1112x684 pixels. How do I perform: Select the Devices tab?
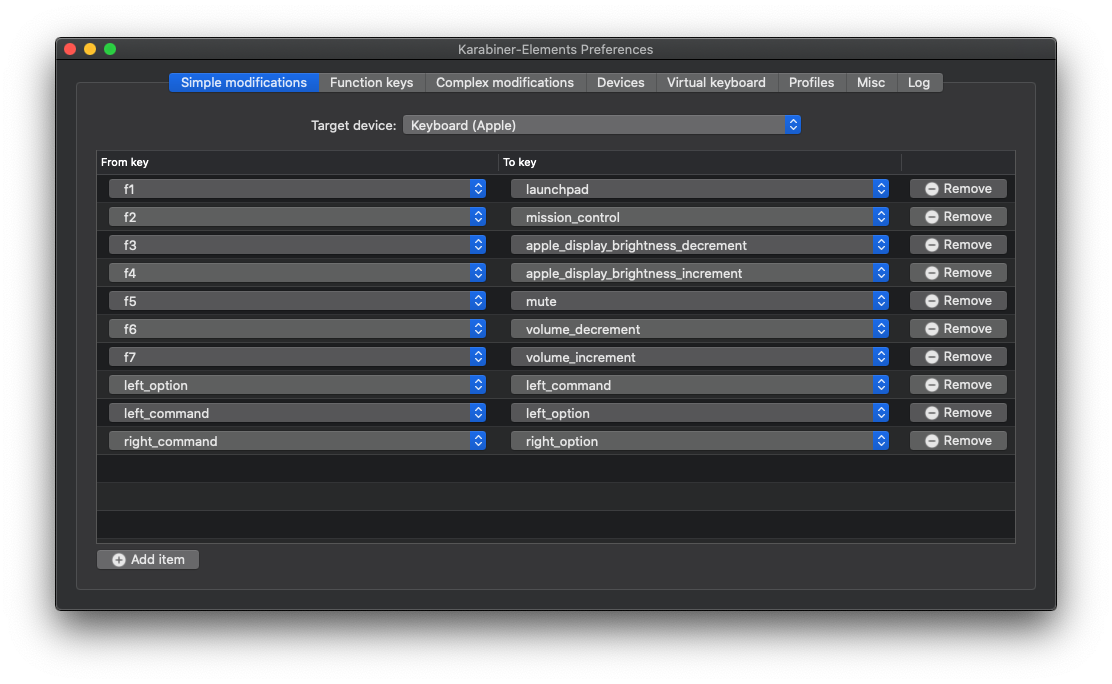click(x=621, y=82)
